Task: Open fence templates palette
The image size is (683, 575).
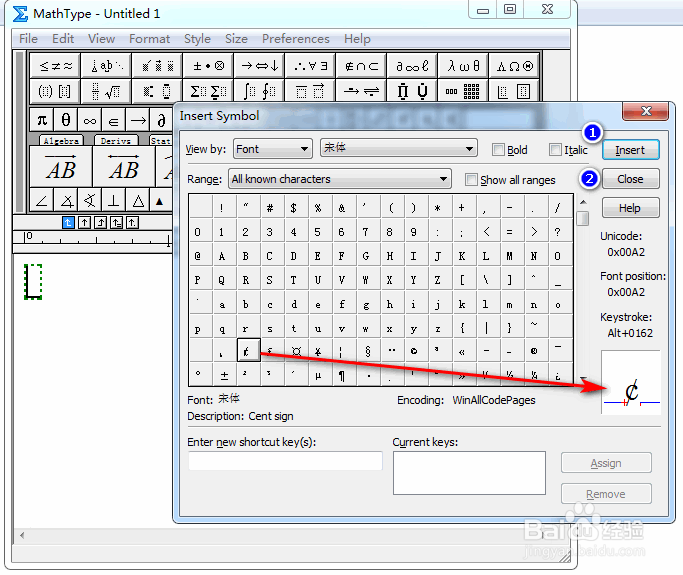Action: tap(55, 91)
